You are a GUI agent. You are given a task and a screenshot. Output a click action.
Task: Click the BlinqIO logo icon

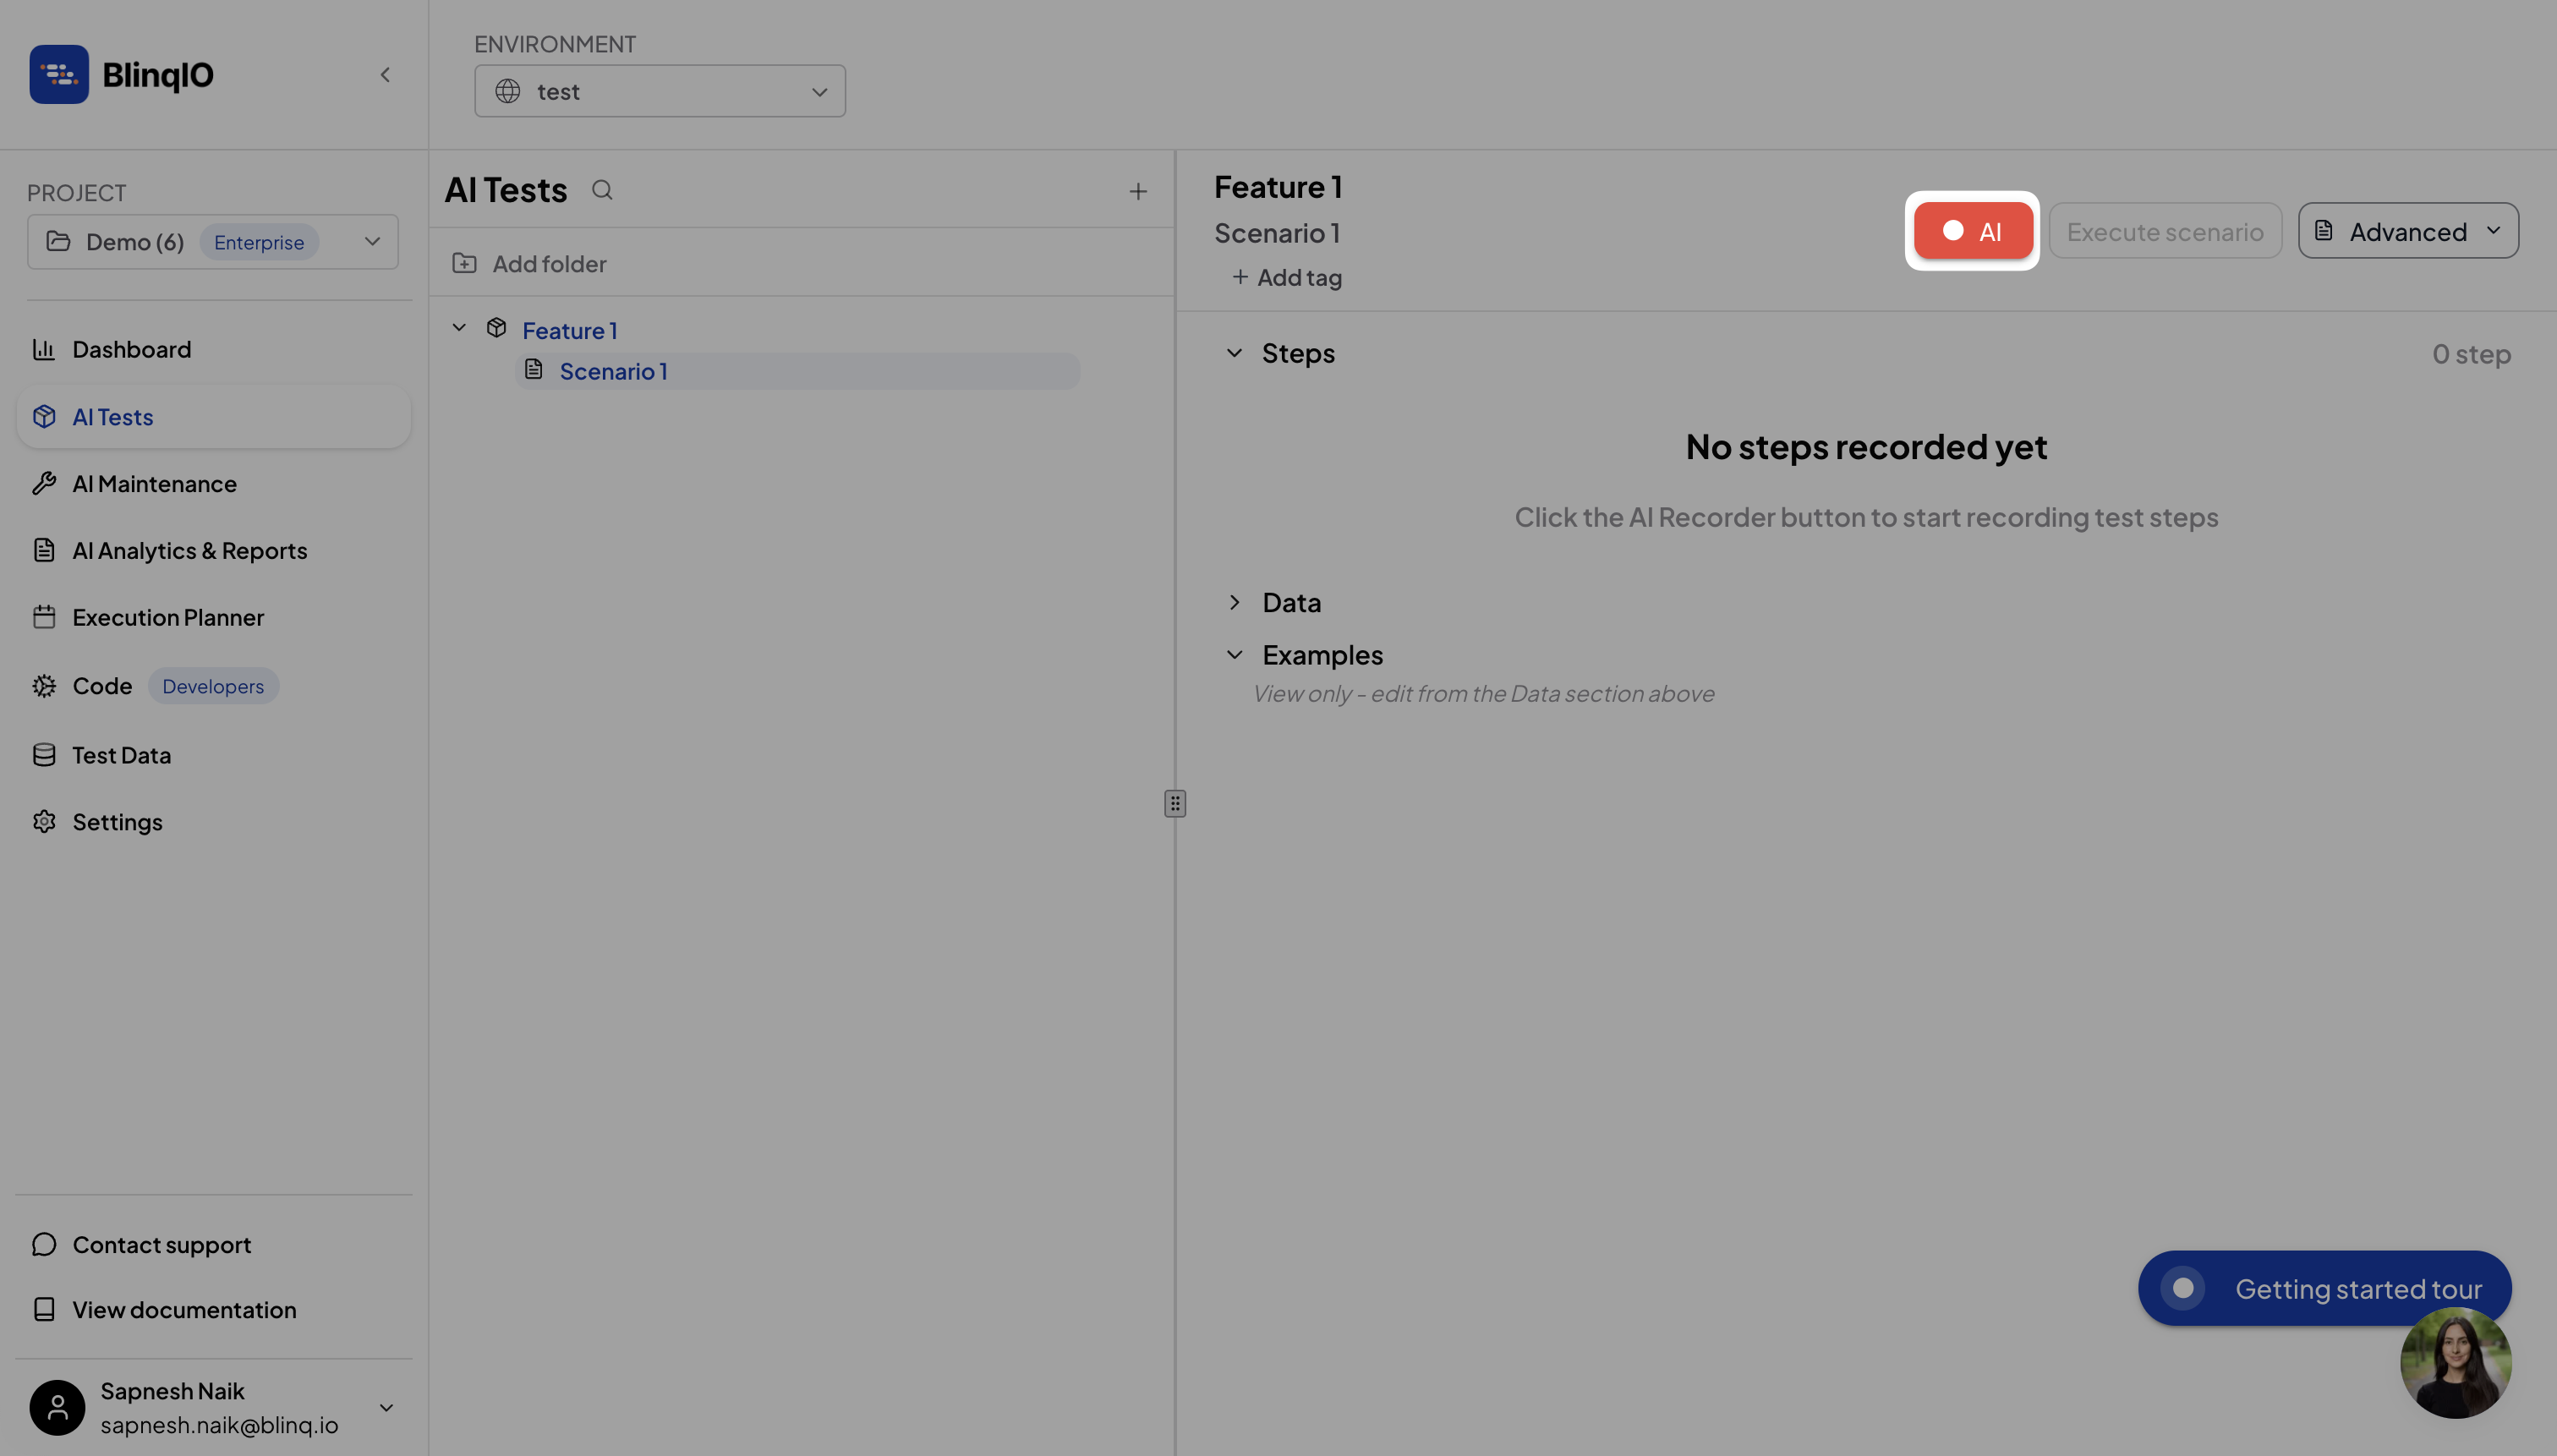pos(59,75)
